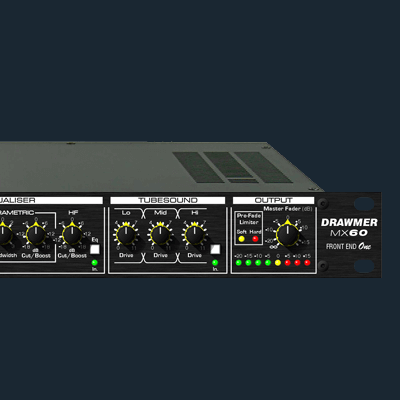The height and width of the screenshot is (400, 400).
Task: Toggle the Tubesound in/out button
Action: click(215, 249)
